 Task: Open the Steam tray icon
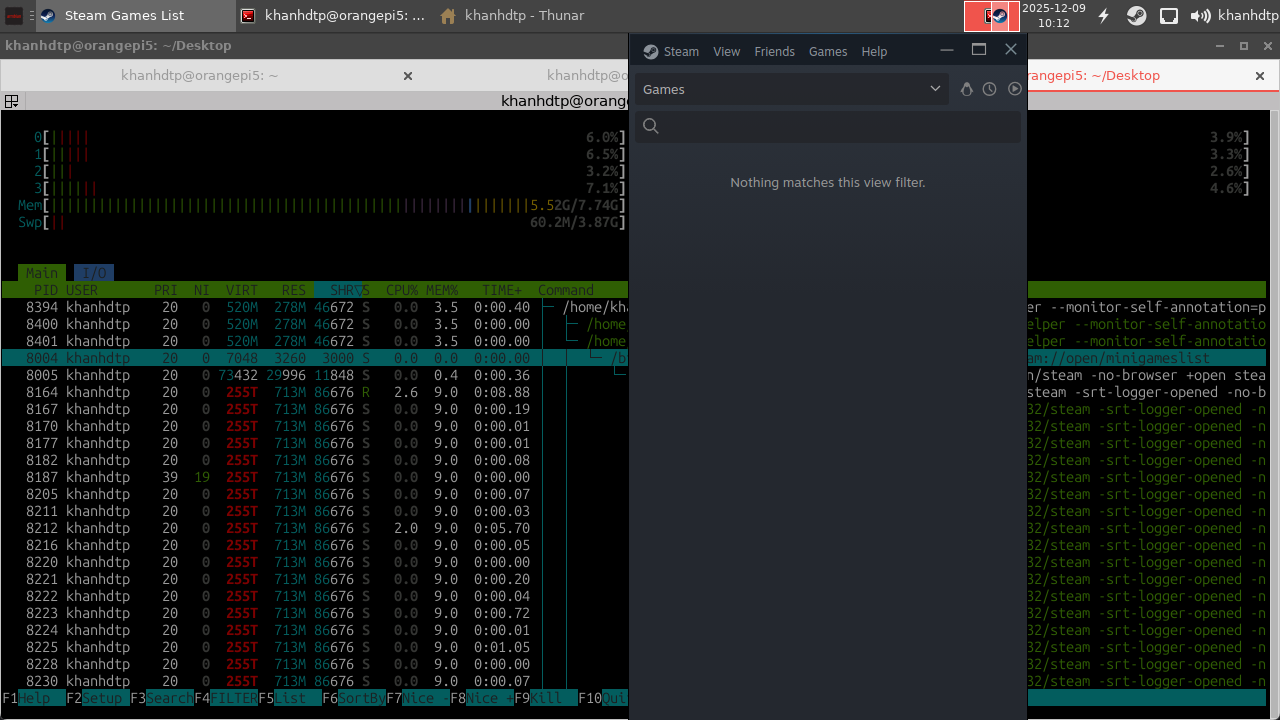pyautogui.click(x=1136, y=16)
